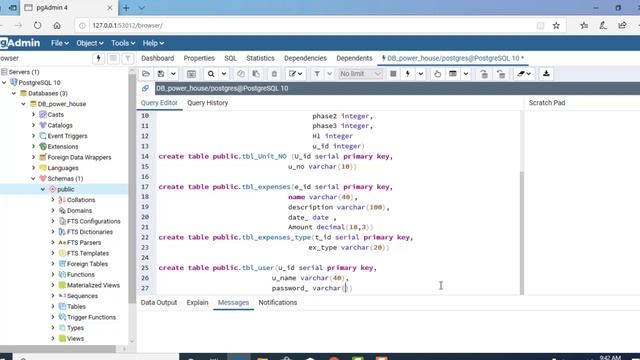Open the execute options dropdown arrow
Screen dimensions: 640x360
tap(420, 74)
